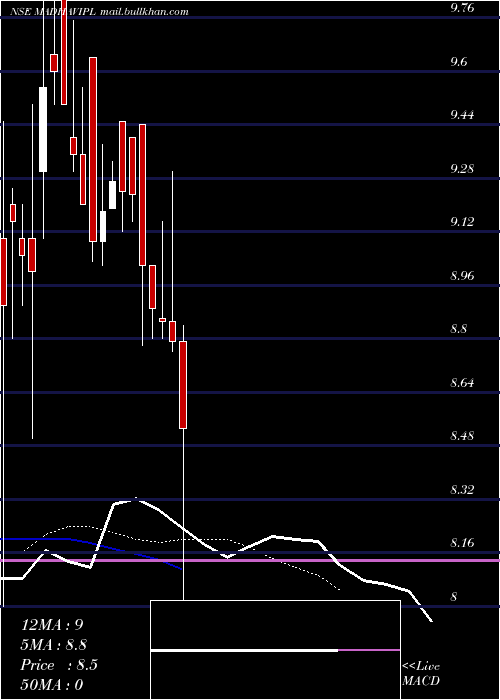This screenshot has height=700, width=500.
Task: Click the 8.48 price axis label
Action: coord(464,436)
